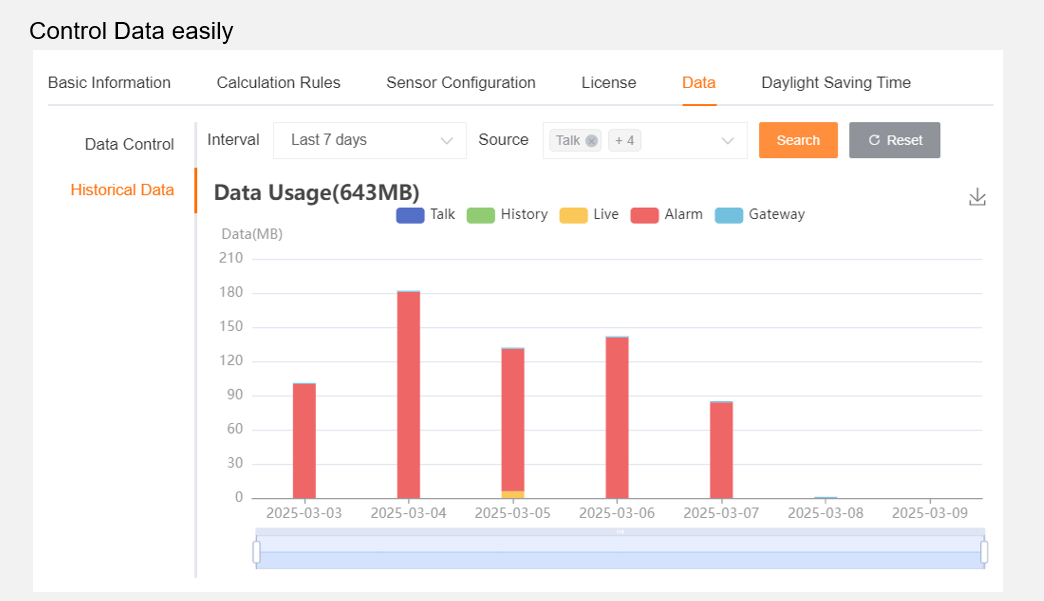Toggle the Talk legend series
The height and width of the screenshot is (601, 1044).
tap(426, 214)
